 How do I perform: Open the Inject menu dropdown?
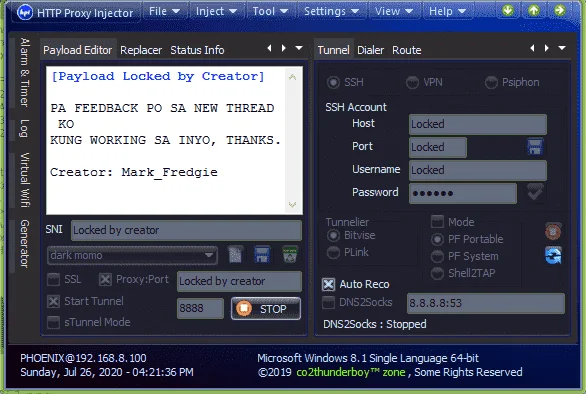click(x=216, y=11)
